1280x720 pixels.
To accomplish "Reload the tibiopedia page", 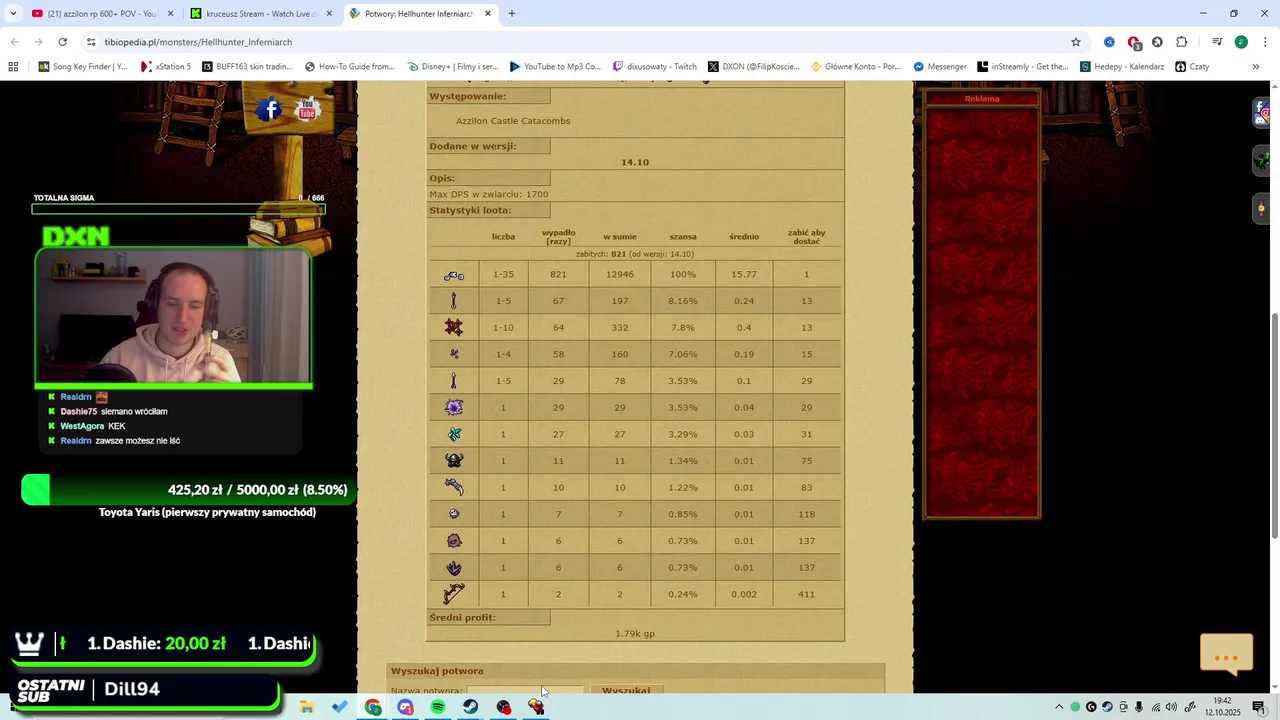I will point(63,42).
